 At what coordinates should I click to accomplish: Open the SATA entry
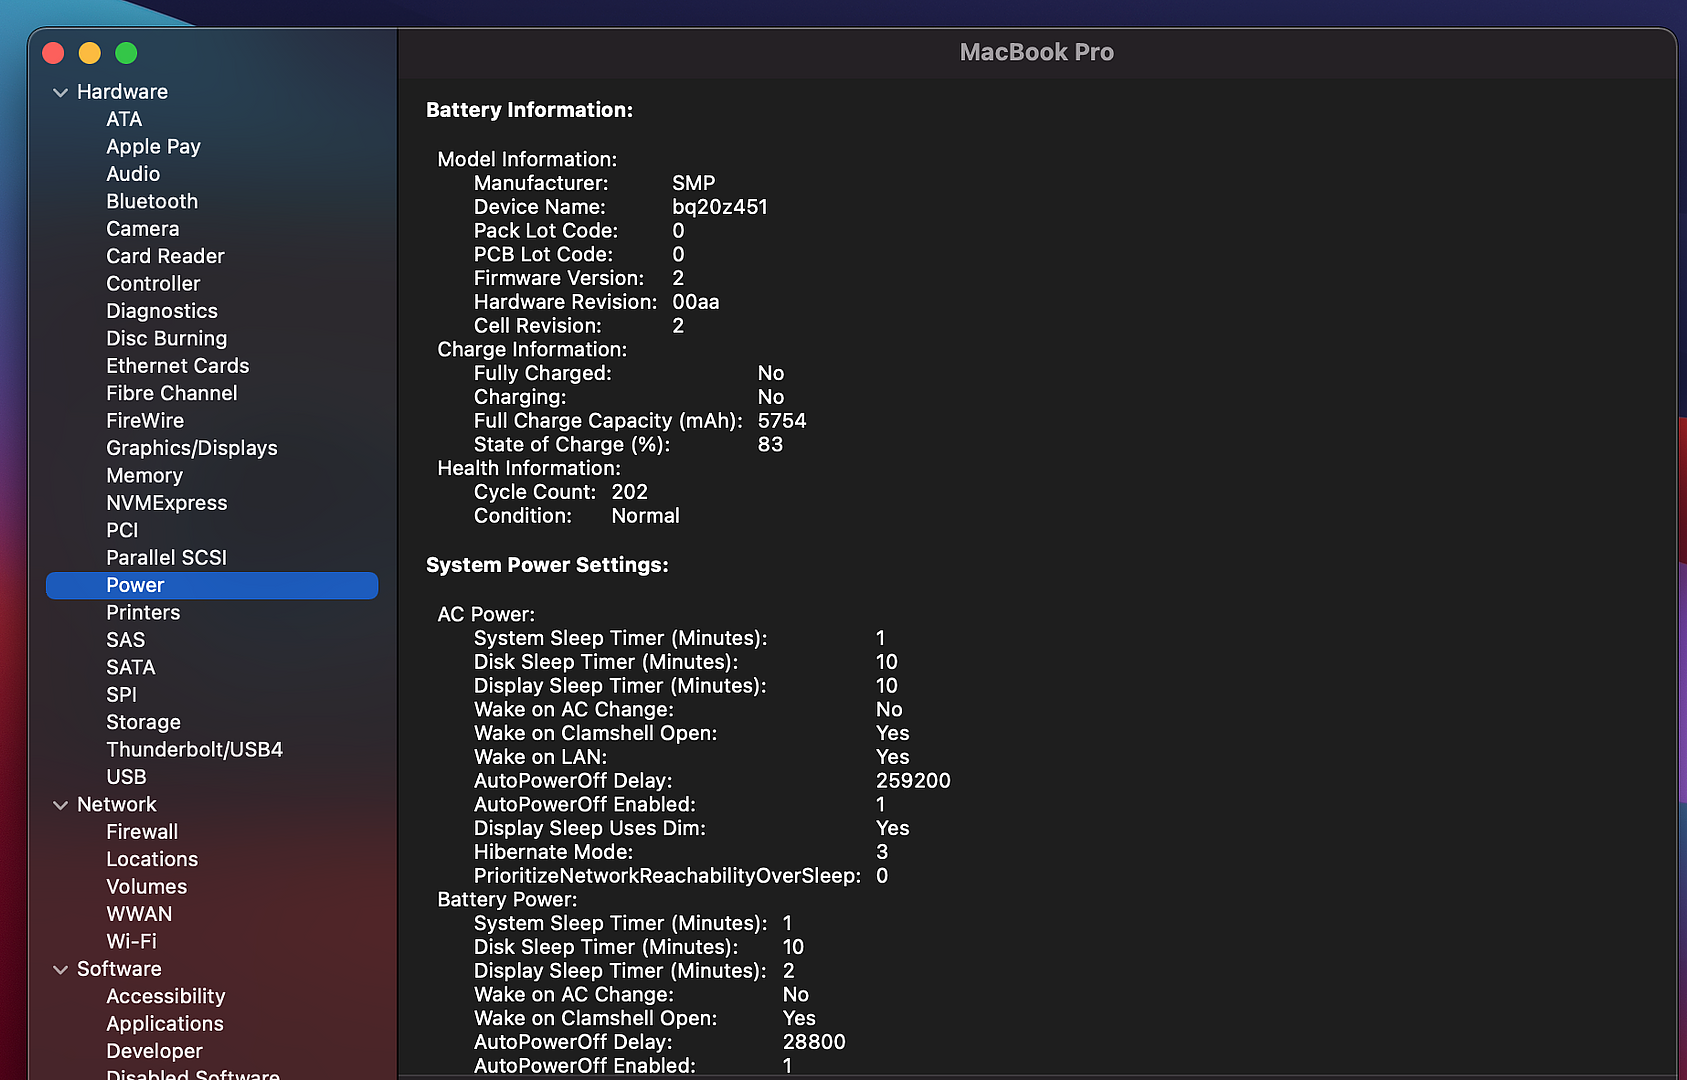pyautogui.click(x=130, y=668)
